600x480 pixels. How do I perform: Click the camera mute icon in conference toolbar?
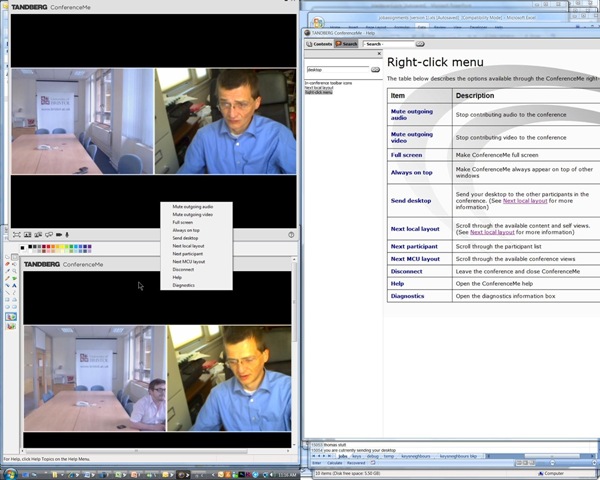tap(58, 234)
